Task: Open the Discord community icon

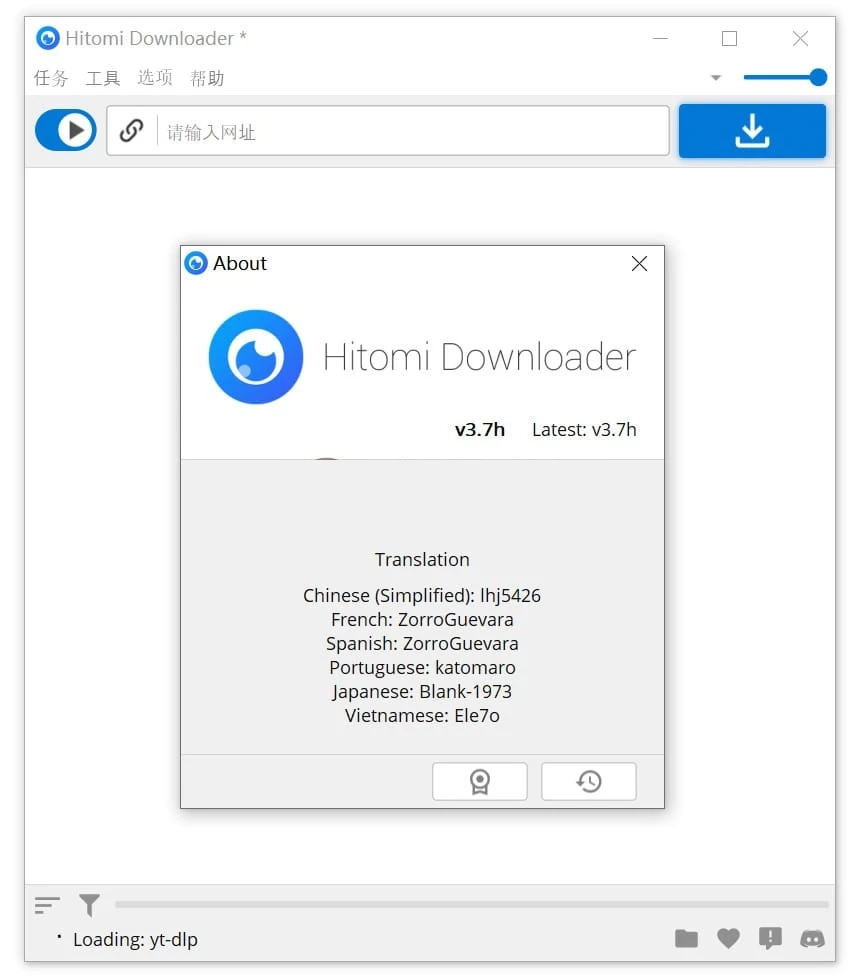Action: pyautogui.click(x=813, y=939)
